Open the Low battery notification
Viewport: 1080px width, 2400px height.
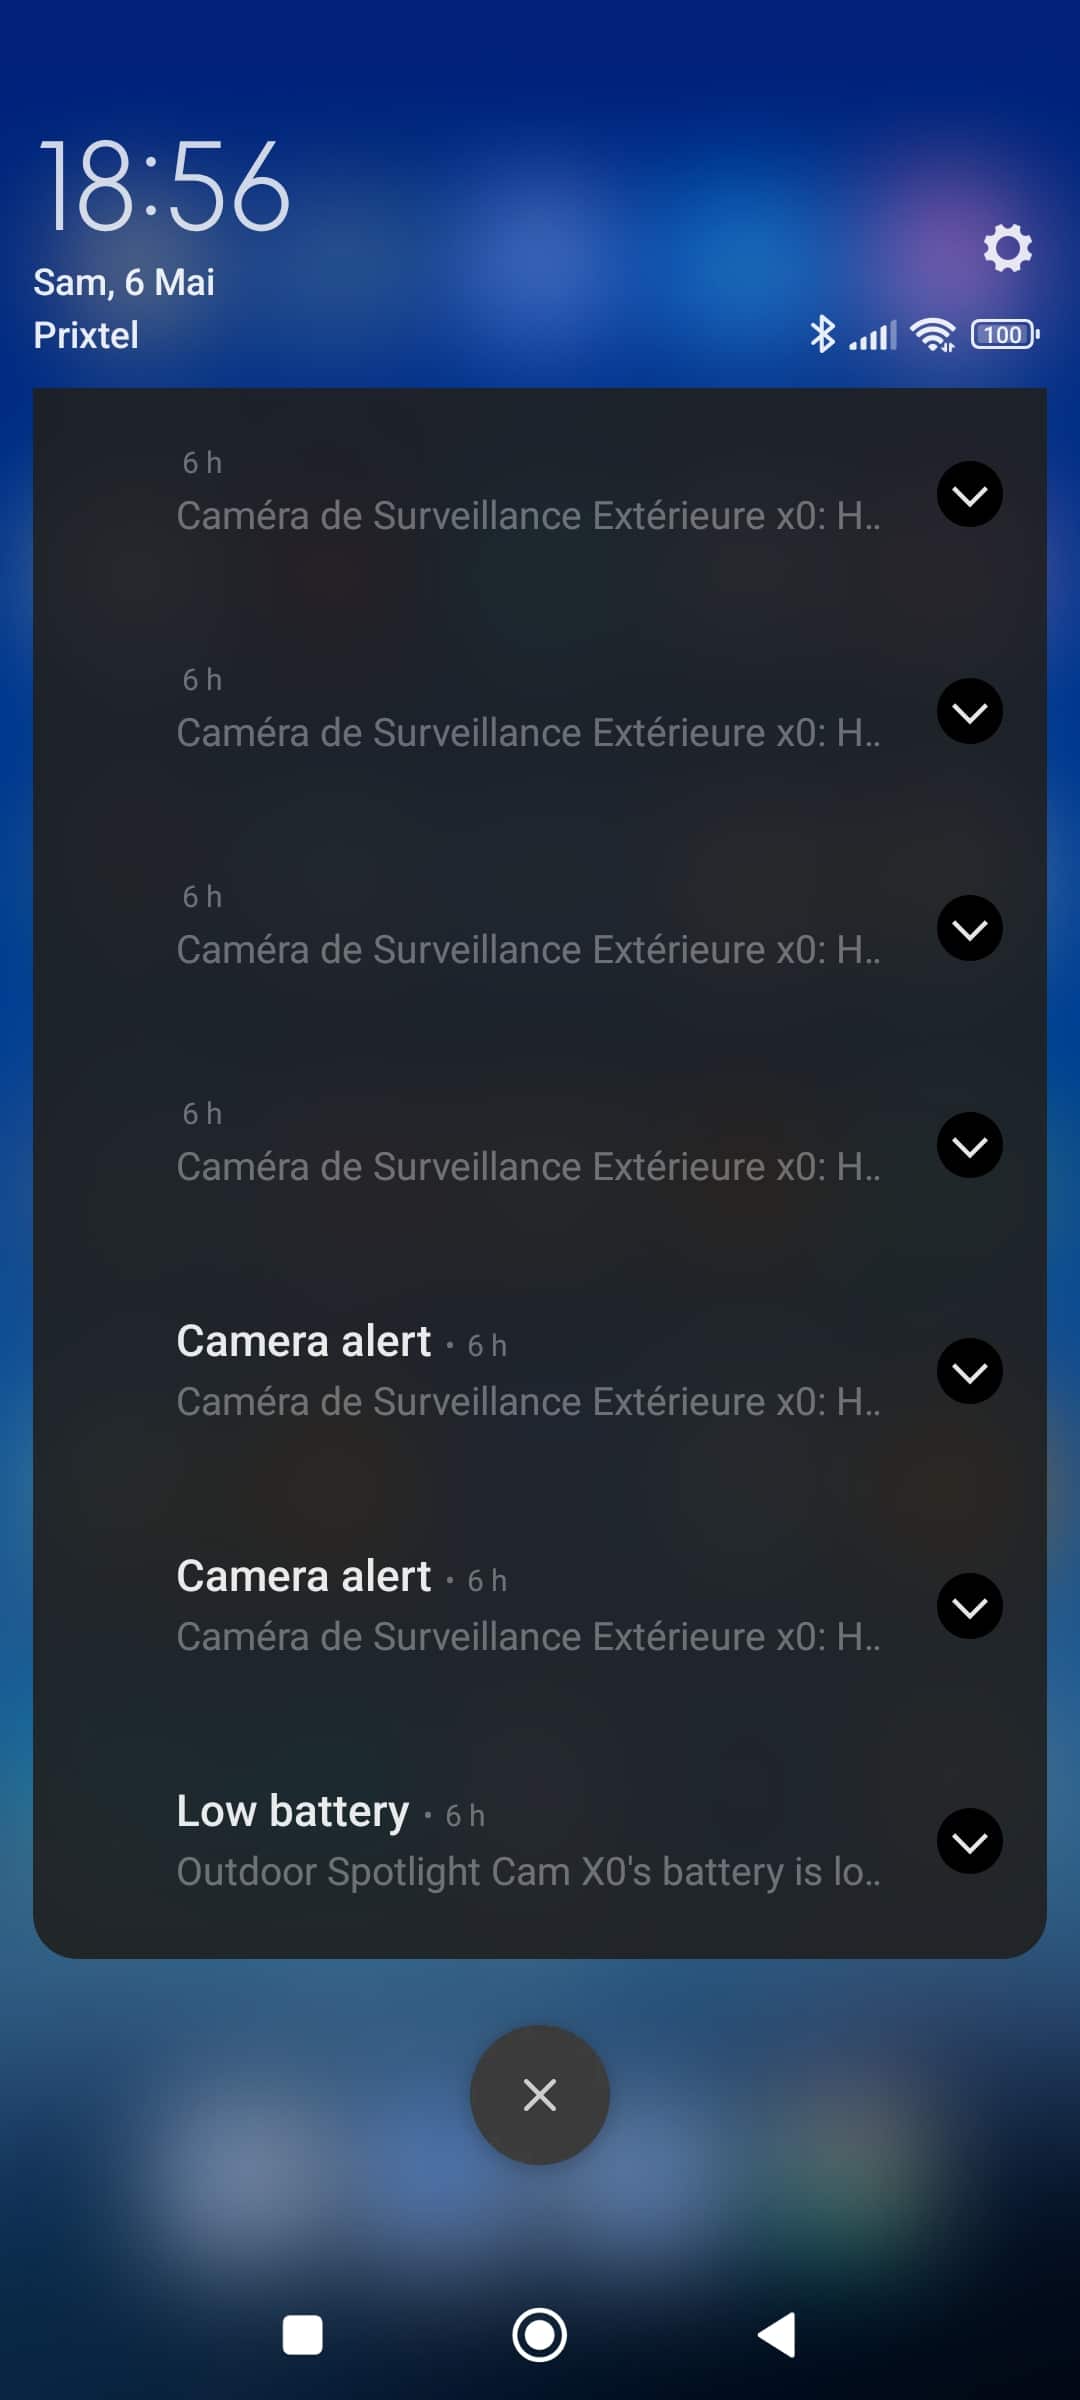(x=540, y=1841)
